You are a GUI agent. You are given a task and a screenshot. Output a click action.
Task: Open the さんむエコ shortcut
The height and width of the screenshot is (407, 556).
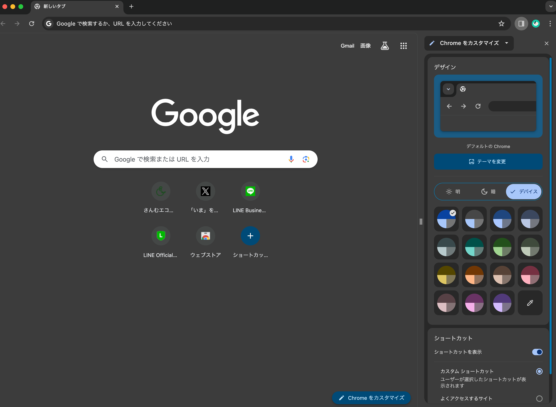click(161, 197)
